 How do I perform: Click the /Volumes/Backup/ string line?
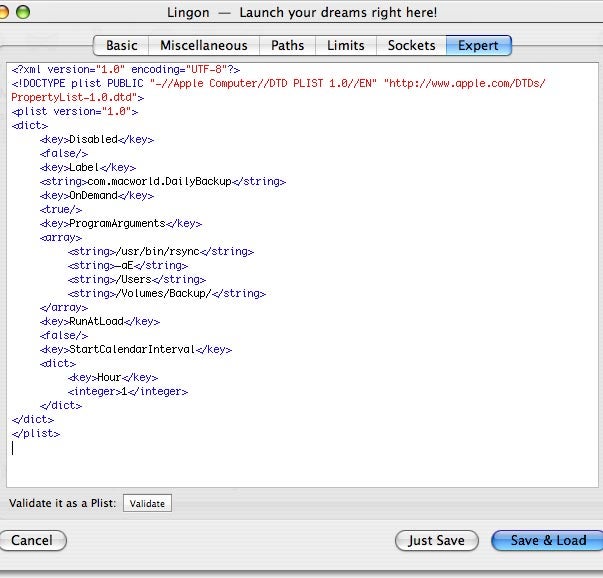click(x=167, y=293)
